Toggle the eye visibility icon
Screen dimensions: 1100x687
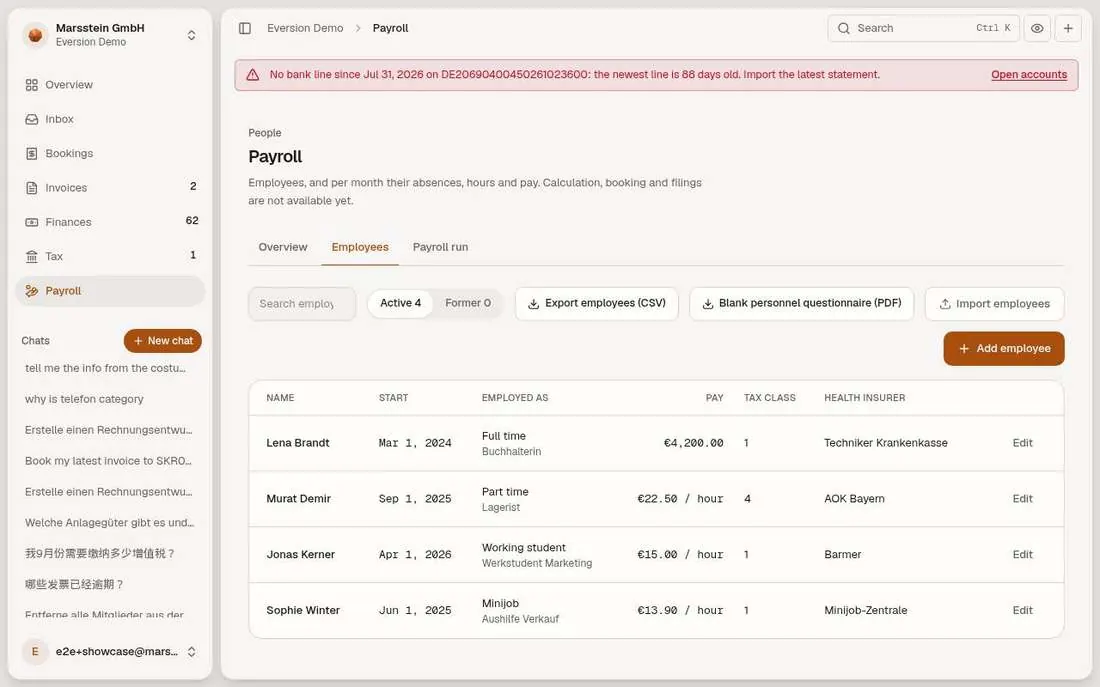pyautogui.click(x=1037, y=28)
